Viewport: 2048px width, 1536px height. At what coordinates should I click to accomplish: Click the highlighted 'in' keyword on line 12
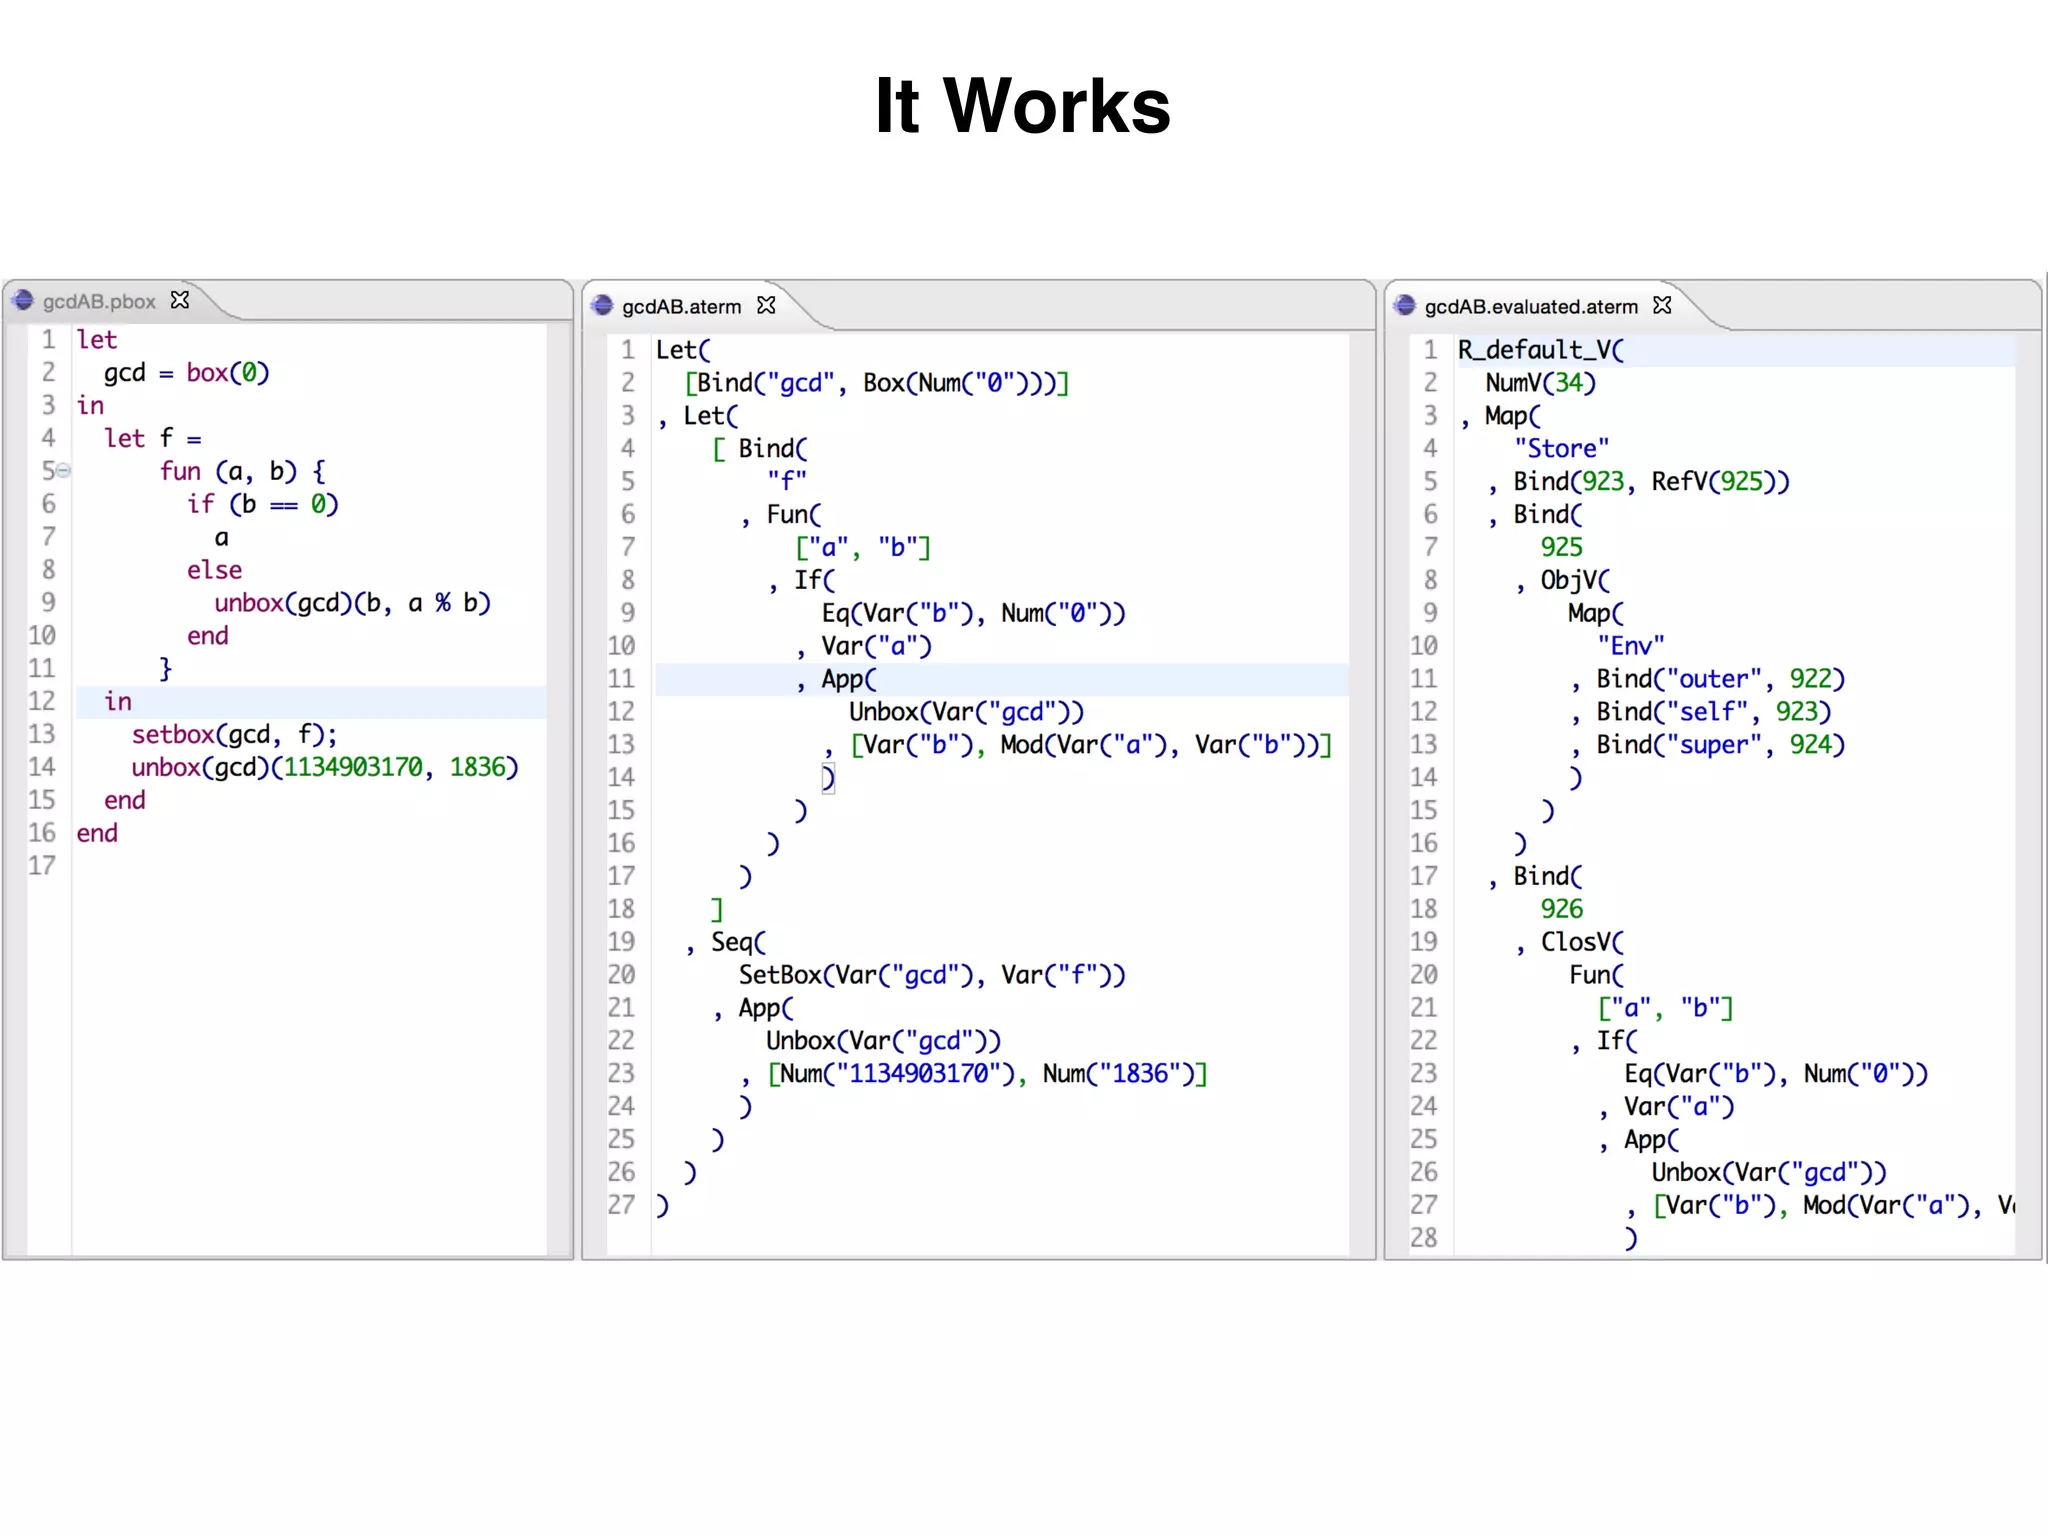pyautogui.click(x=118, y=701)
